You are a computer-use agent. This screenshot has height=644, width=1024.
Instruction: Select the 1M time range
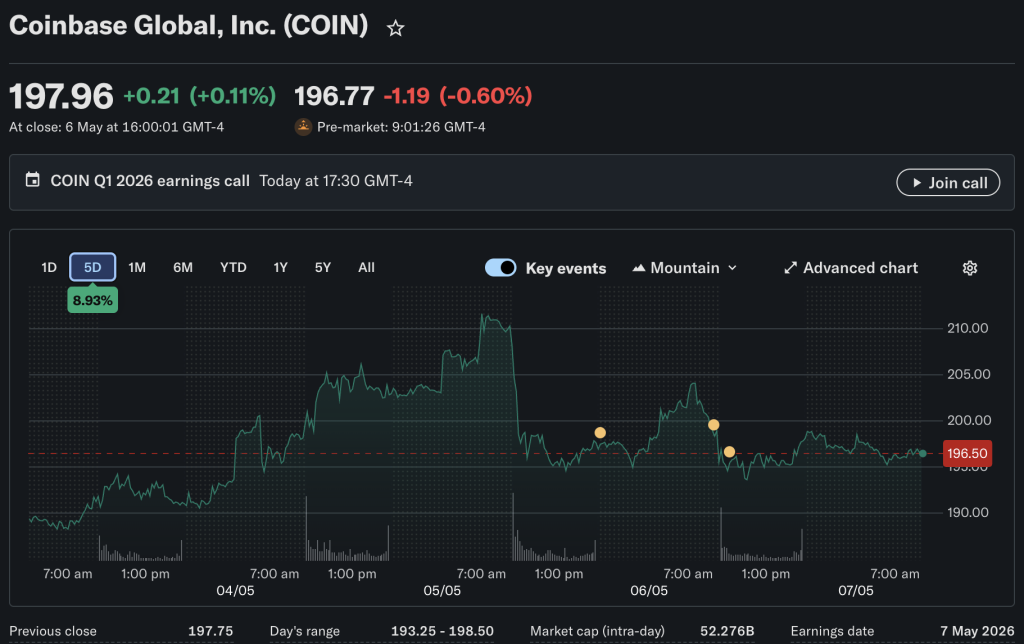(137, 267)
